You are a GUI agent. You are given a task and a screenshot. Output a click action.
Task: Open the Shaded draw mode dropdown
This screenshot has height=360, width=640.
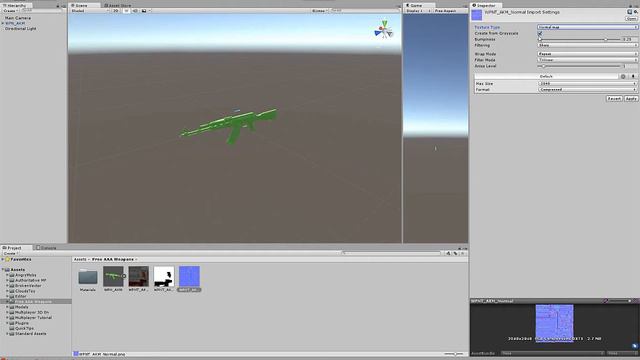(x=90, y=11)
